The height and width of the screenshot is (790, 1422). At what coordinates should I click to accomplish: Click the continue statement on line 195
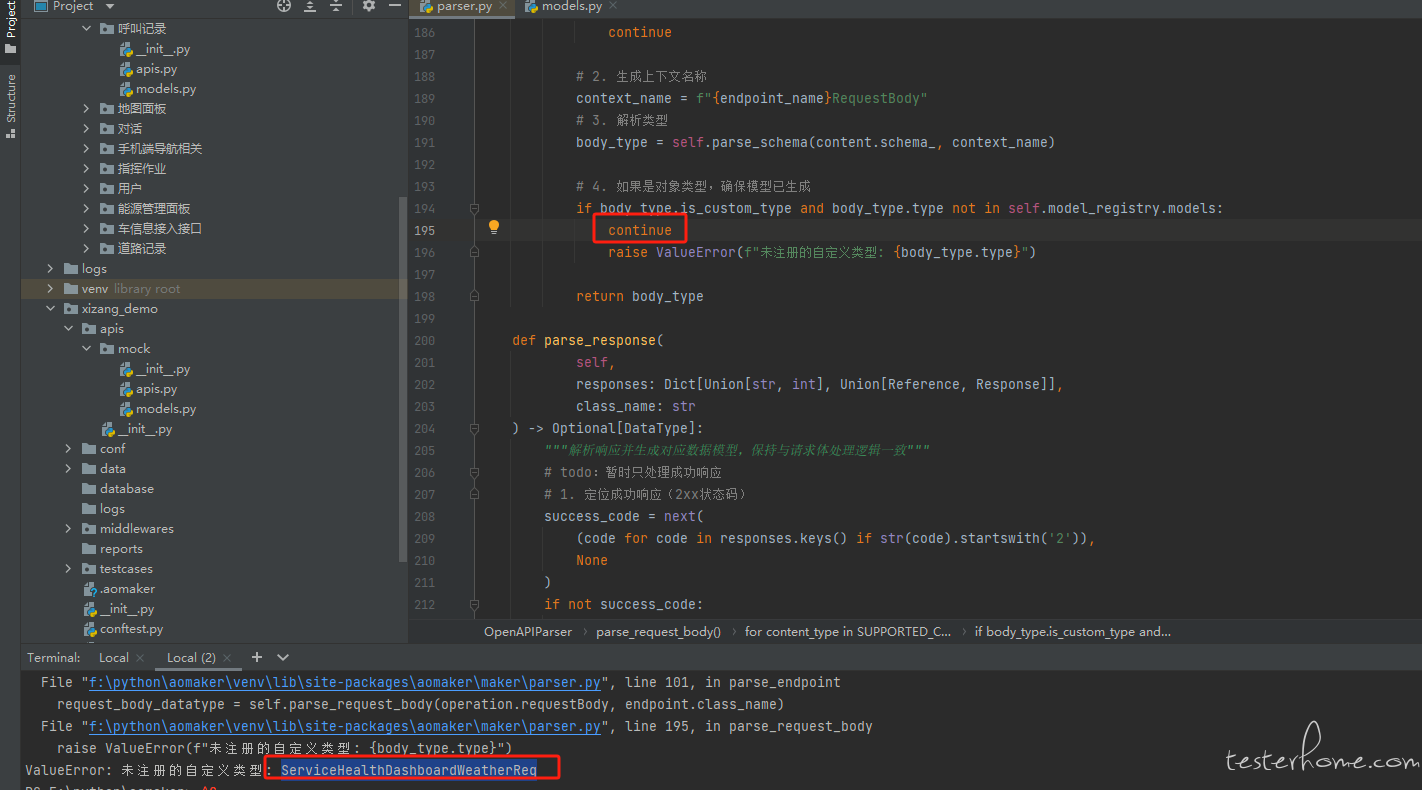pyautogui.click(x=640, y=231)
